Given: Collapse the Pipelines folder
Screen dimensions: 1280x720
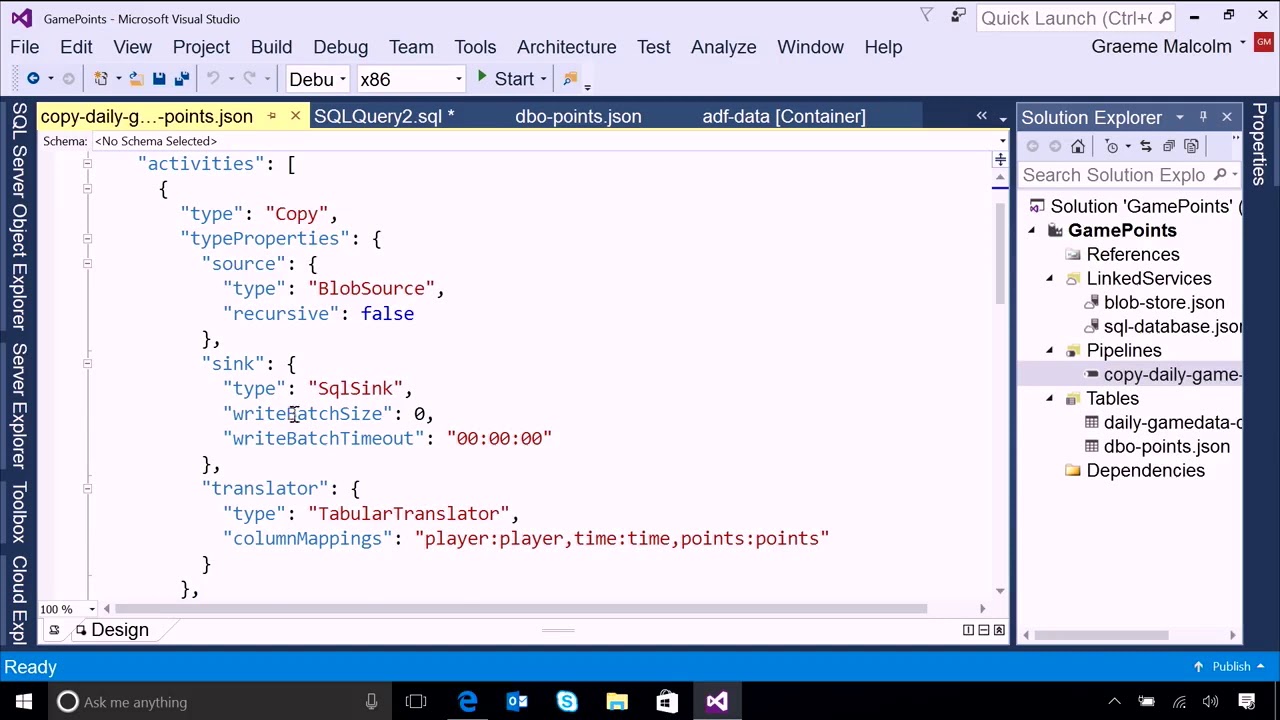Looking at the screenshot, I should coord(1050,351).
